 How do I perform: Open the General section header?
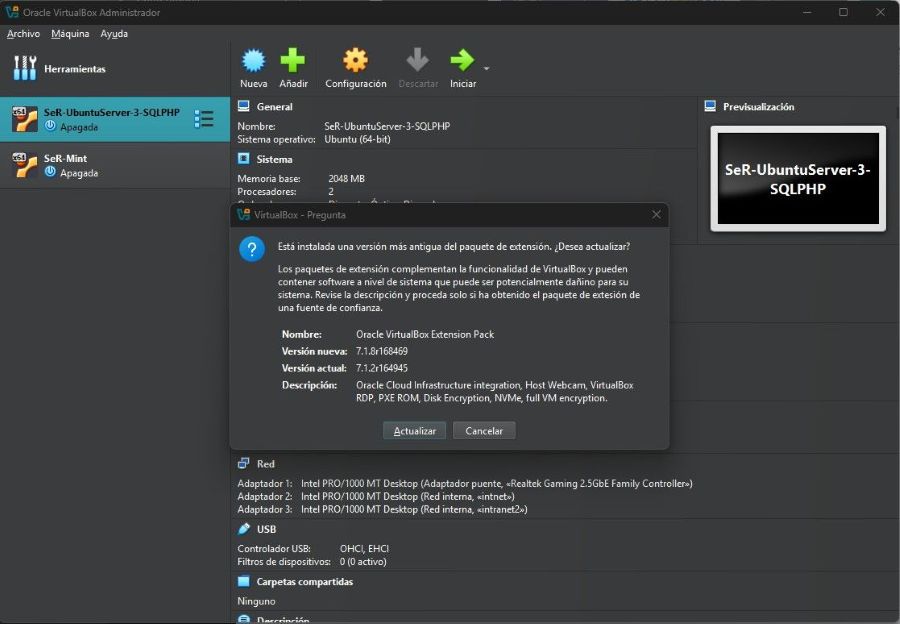[x=274, y=107]
